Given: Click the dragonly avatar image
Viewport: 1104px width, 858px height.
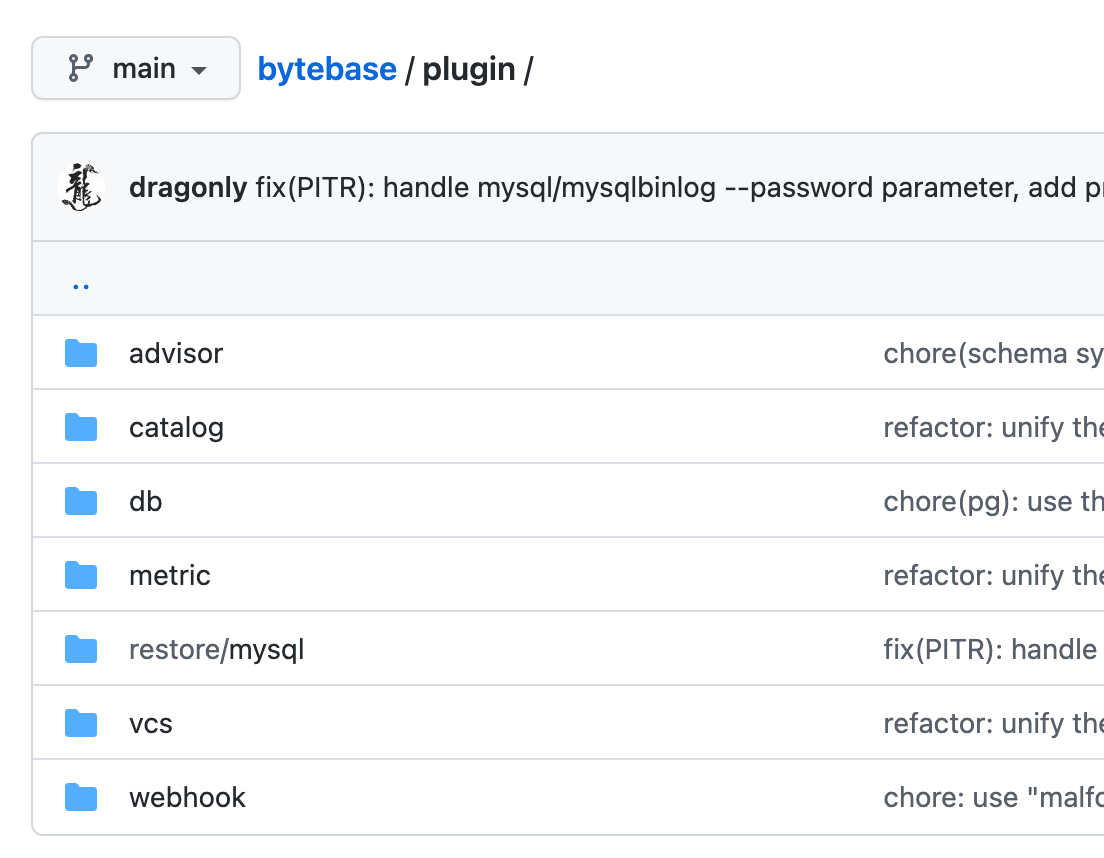Looking at the screenshot, I should pos(82,187).
